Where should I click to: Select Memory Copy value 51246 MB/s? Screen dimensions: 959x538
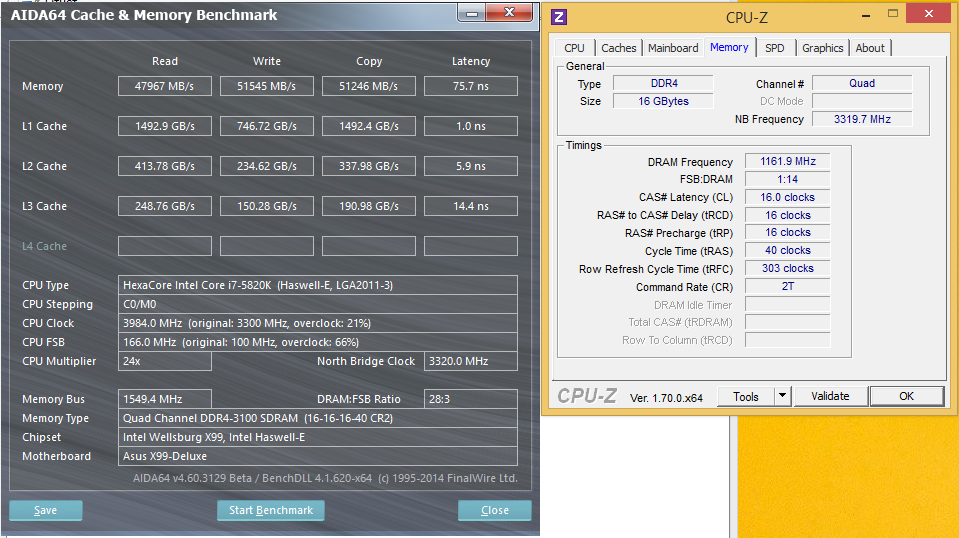(369, 86)
